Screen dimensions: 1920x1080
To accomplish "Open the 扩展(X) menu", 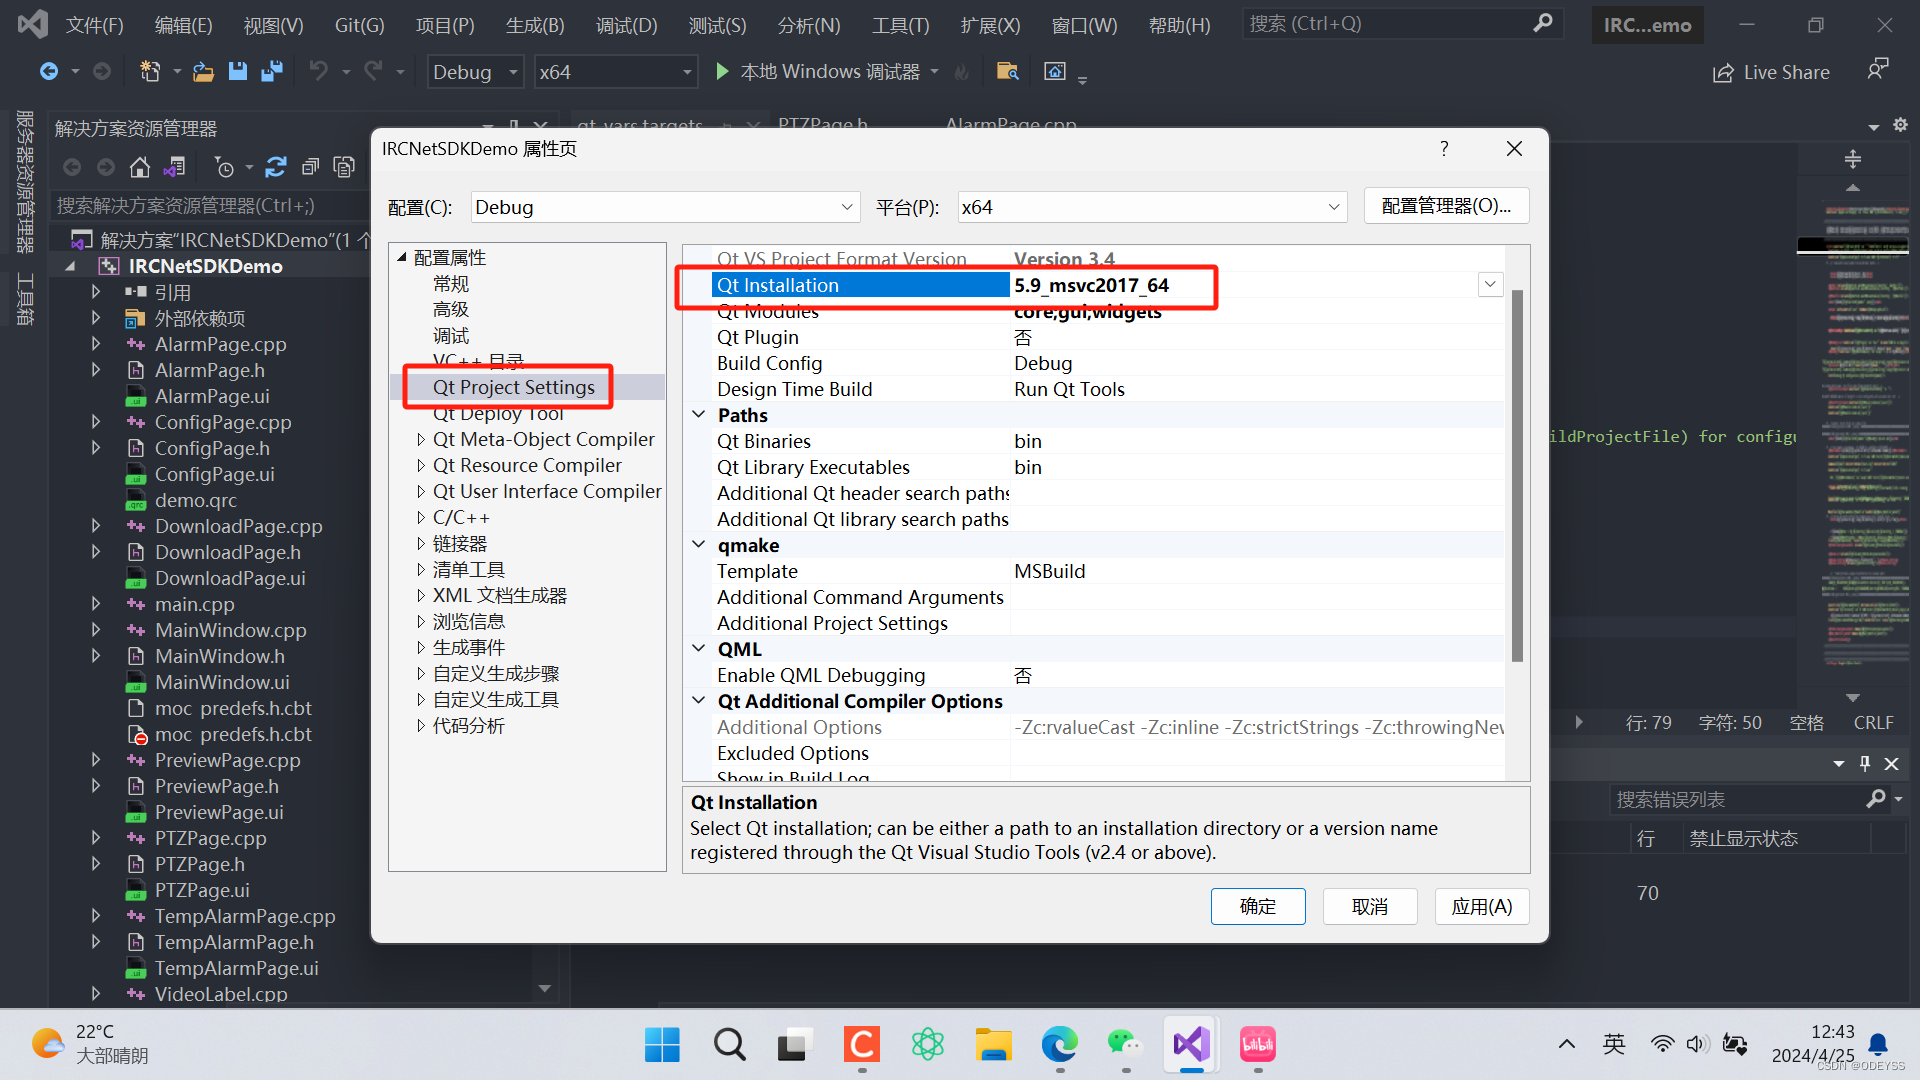I will [990, 25].
